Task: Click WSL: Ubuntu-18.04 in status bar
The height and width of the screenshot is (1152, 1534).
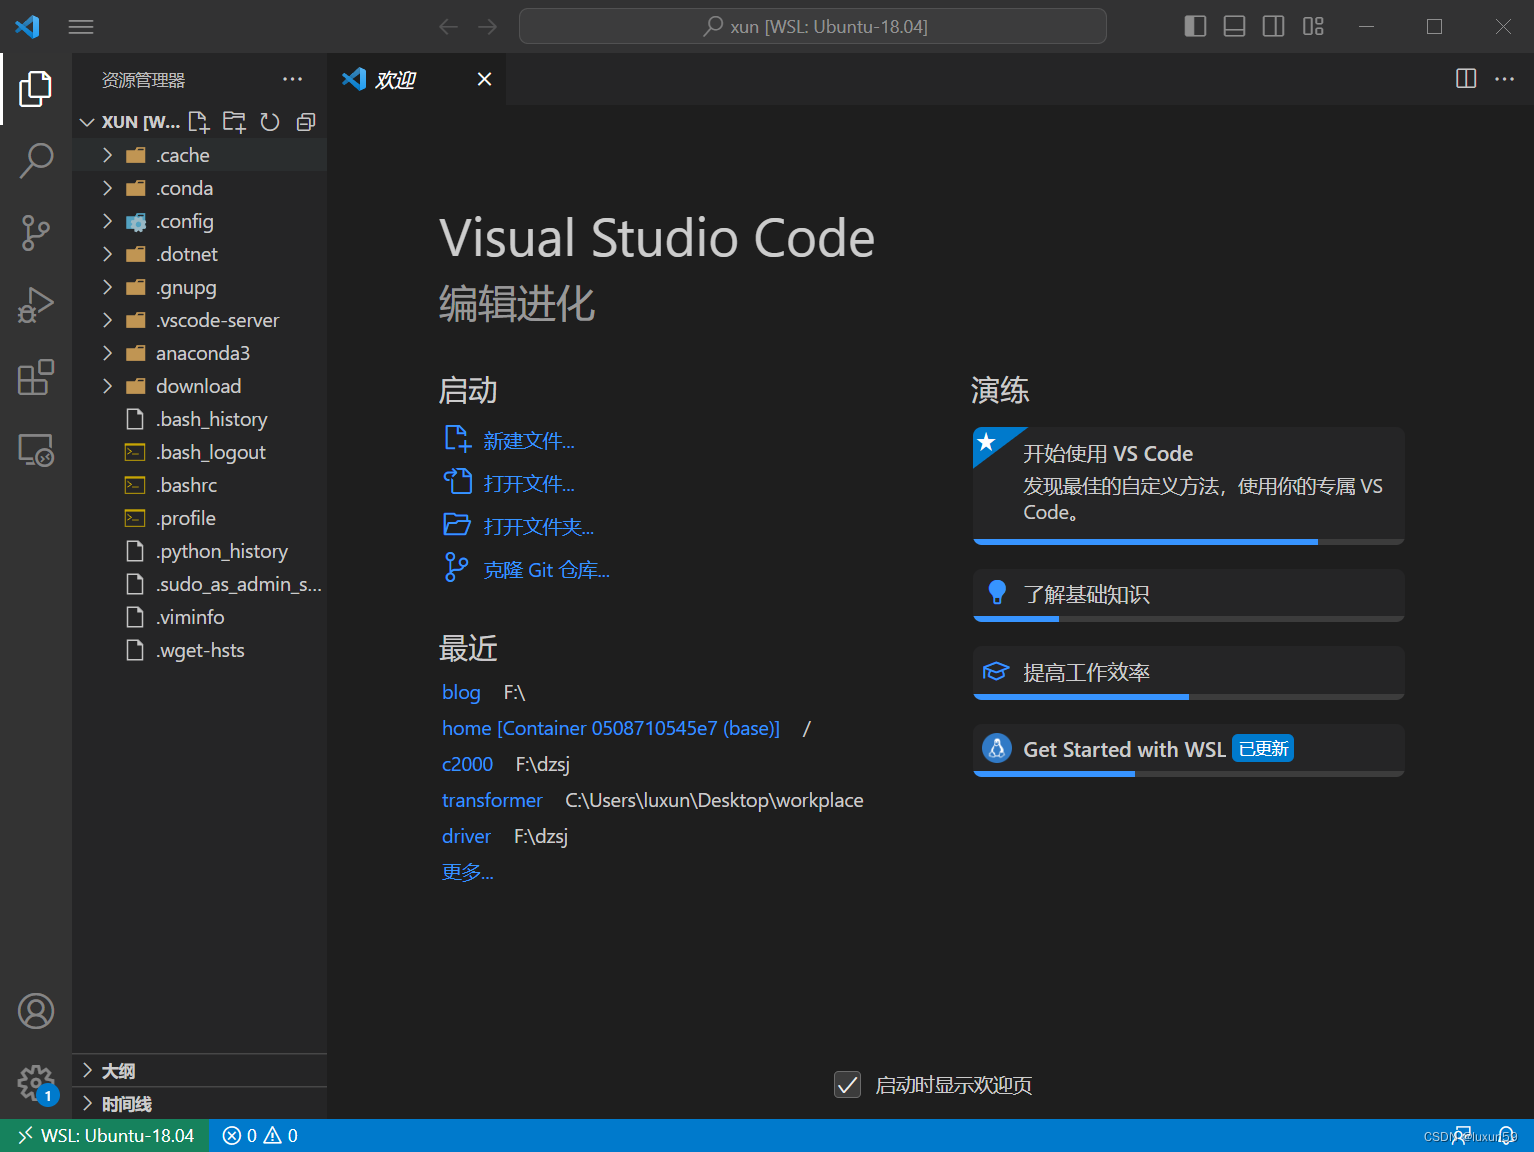Action: 104,1135
